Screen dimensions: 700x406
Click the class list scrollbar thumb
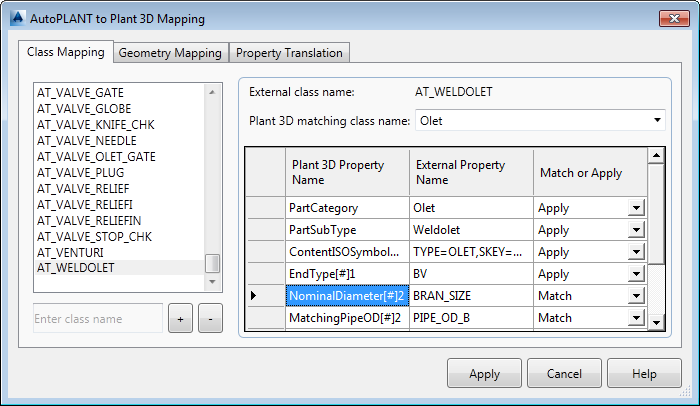pyautogui.click(x=212, y=263)
